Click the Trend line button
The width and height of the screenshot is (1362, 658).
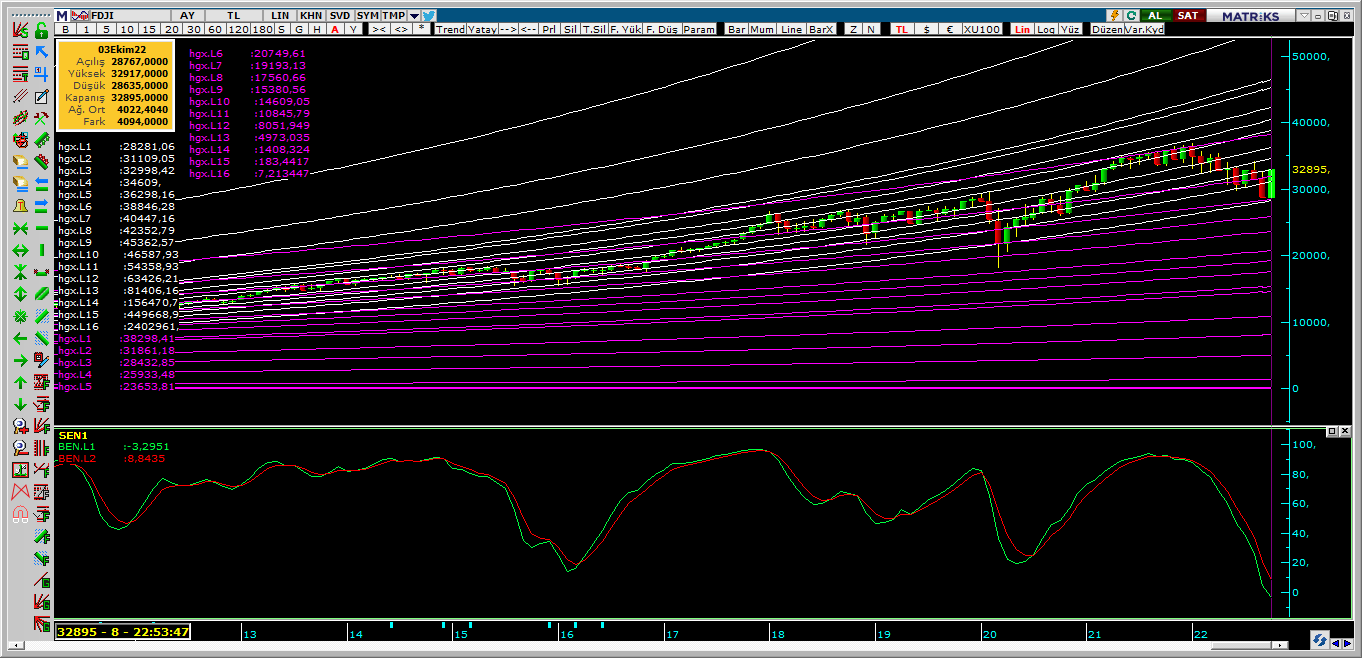point(450,29)
